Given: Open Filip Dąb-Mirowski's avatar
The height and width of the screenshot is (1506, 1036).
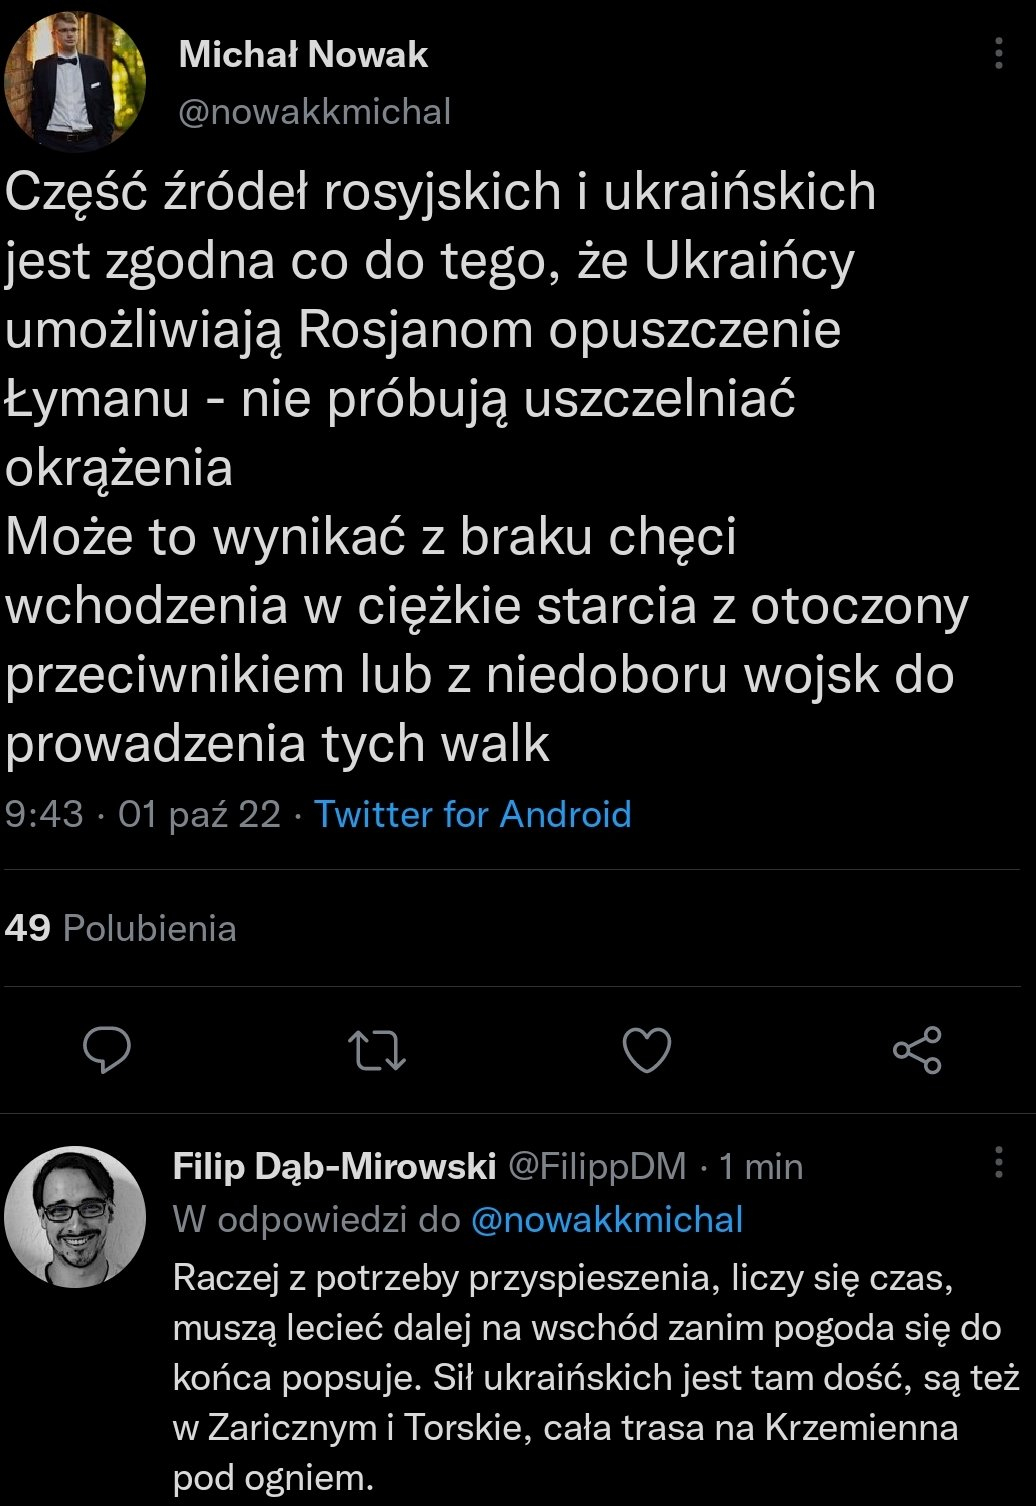Looking at the screenshot, I should point(75,1216).
